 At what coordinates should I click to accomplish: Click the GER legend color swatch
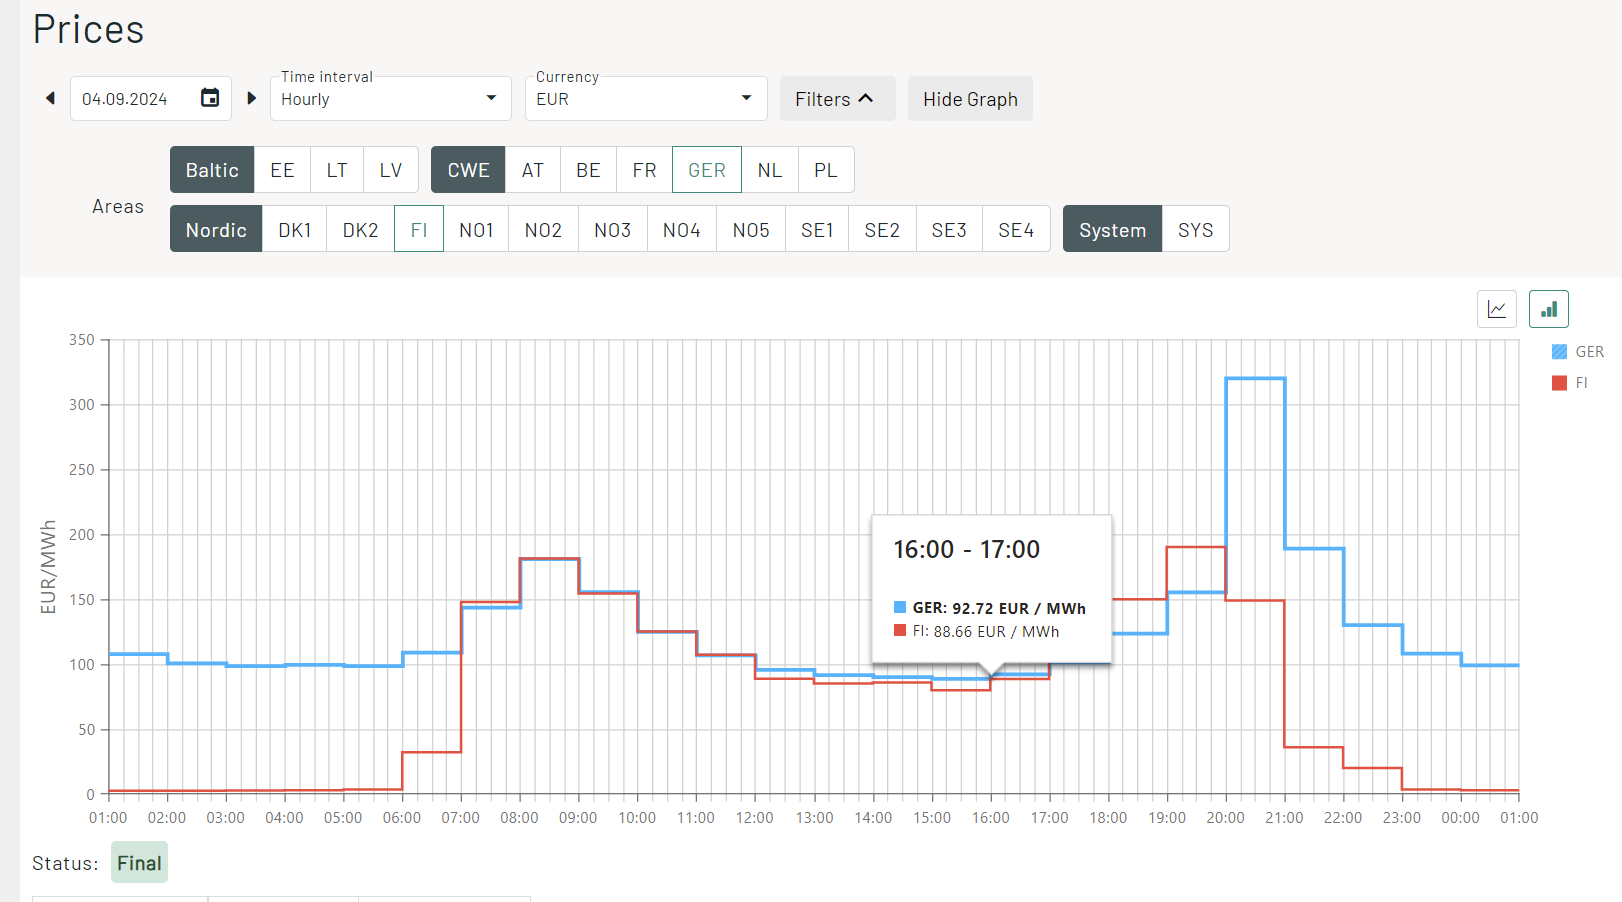pos(1559,352)
